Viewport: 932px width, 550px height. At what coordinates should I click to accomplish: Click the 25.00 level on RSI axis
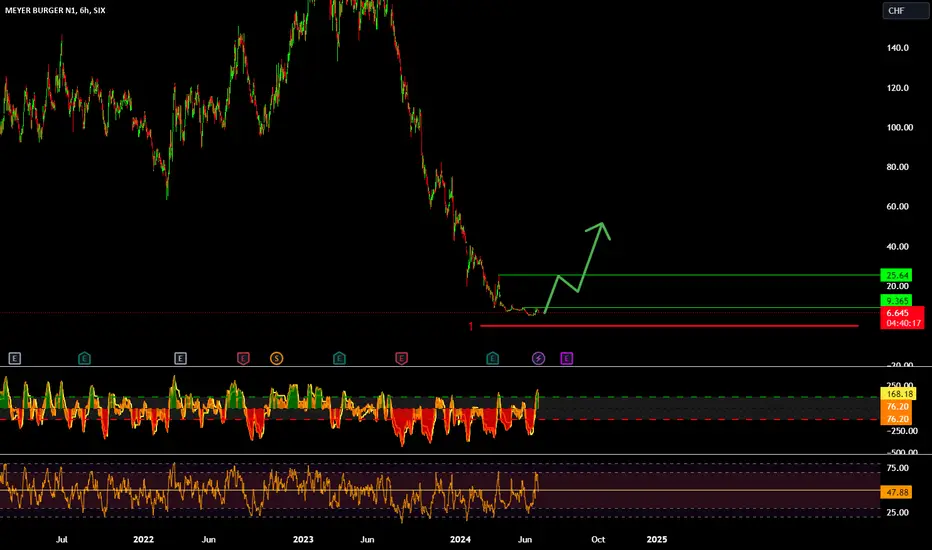click(x=898, y=513)
